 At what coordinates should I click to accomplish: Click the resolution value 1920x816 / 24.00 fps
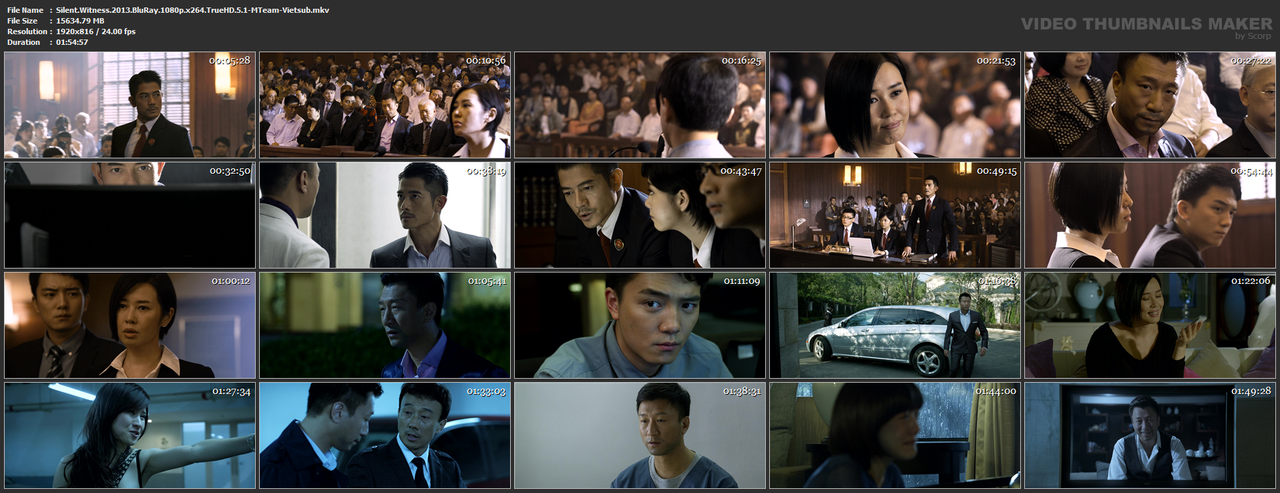(x=96, y=32)
